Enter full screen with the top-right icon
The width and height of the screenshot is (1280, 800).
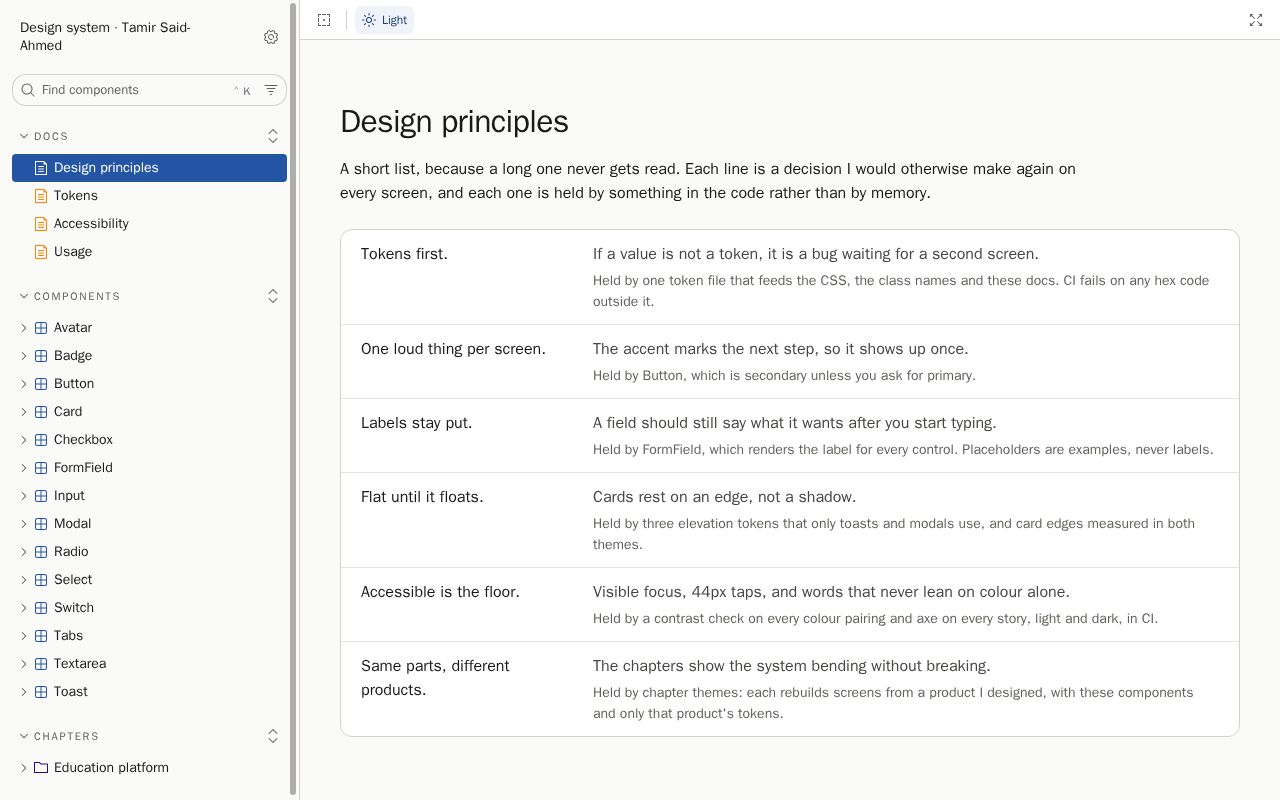pyautogui.click(x=1256, y=20)
